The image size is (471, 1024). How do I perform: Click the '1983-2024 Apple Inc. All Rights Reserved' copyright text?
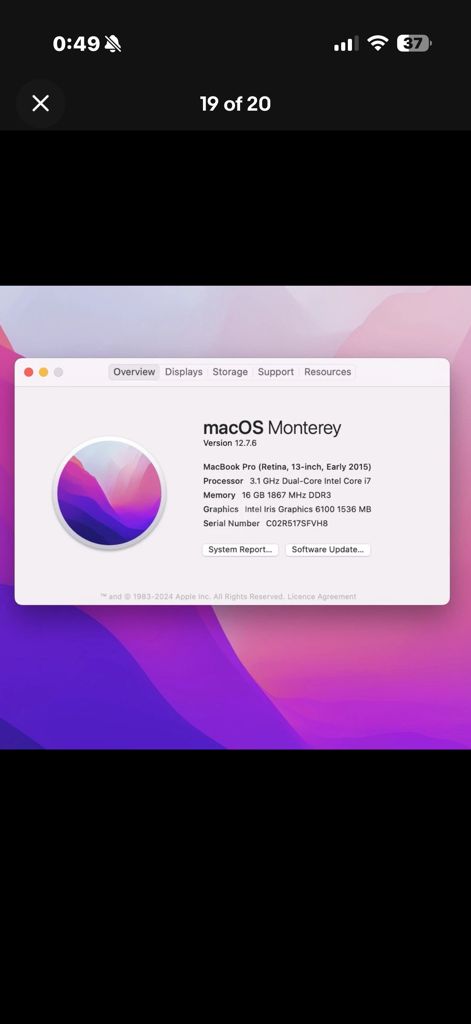[209, 596]
